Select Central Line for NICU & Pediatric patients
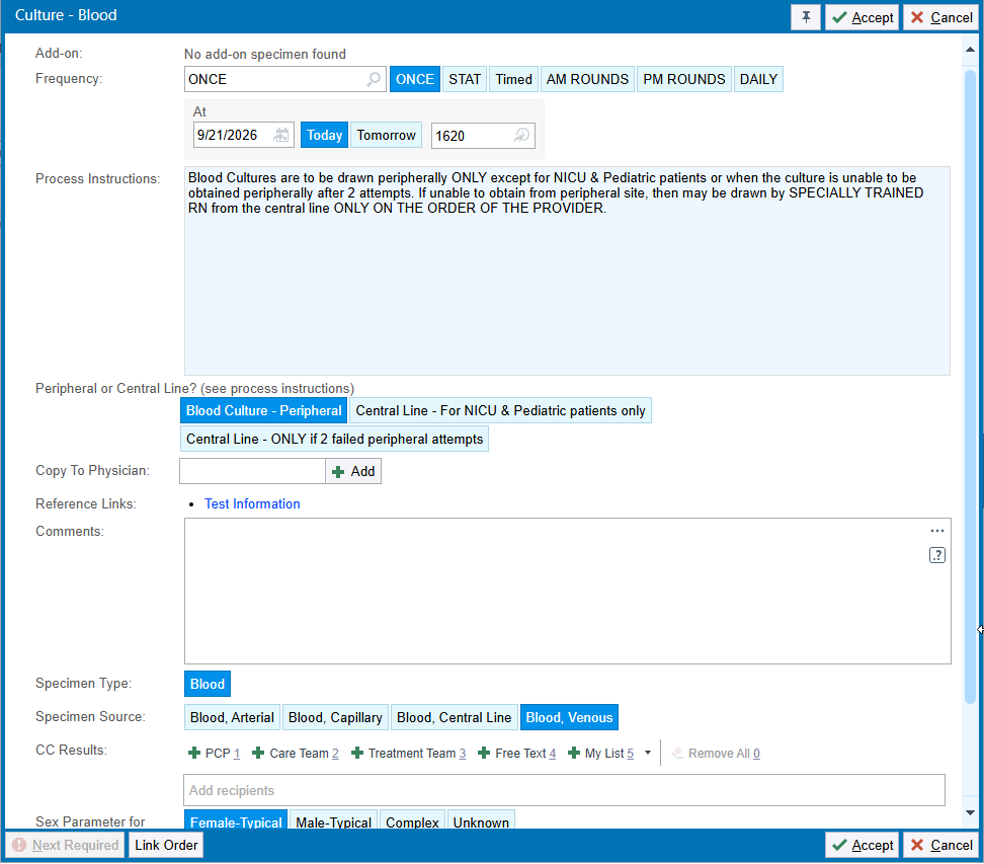This screenshot has height=864, width=984. click(x=500, y=411)
